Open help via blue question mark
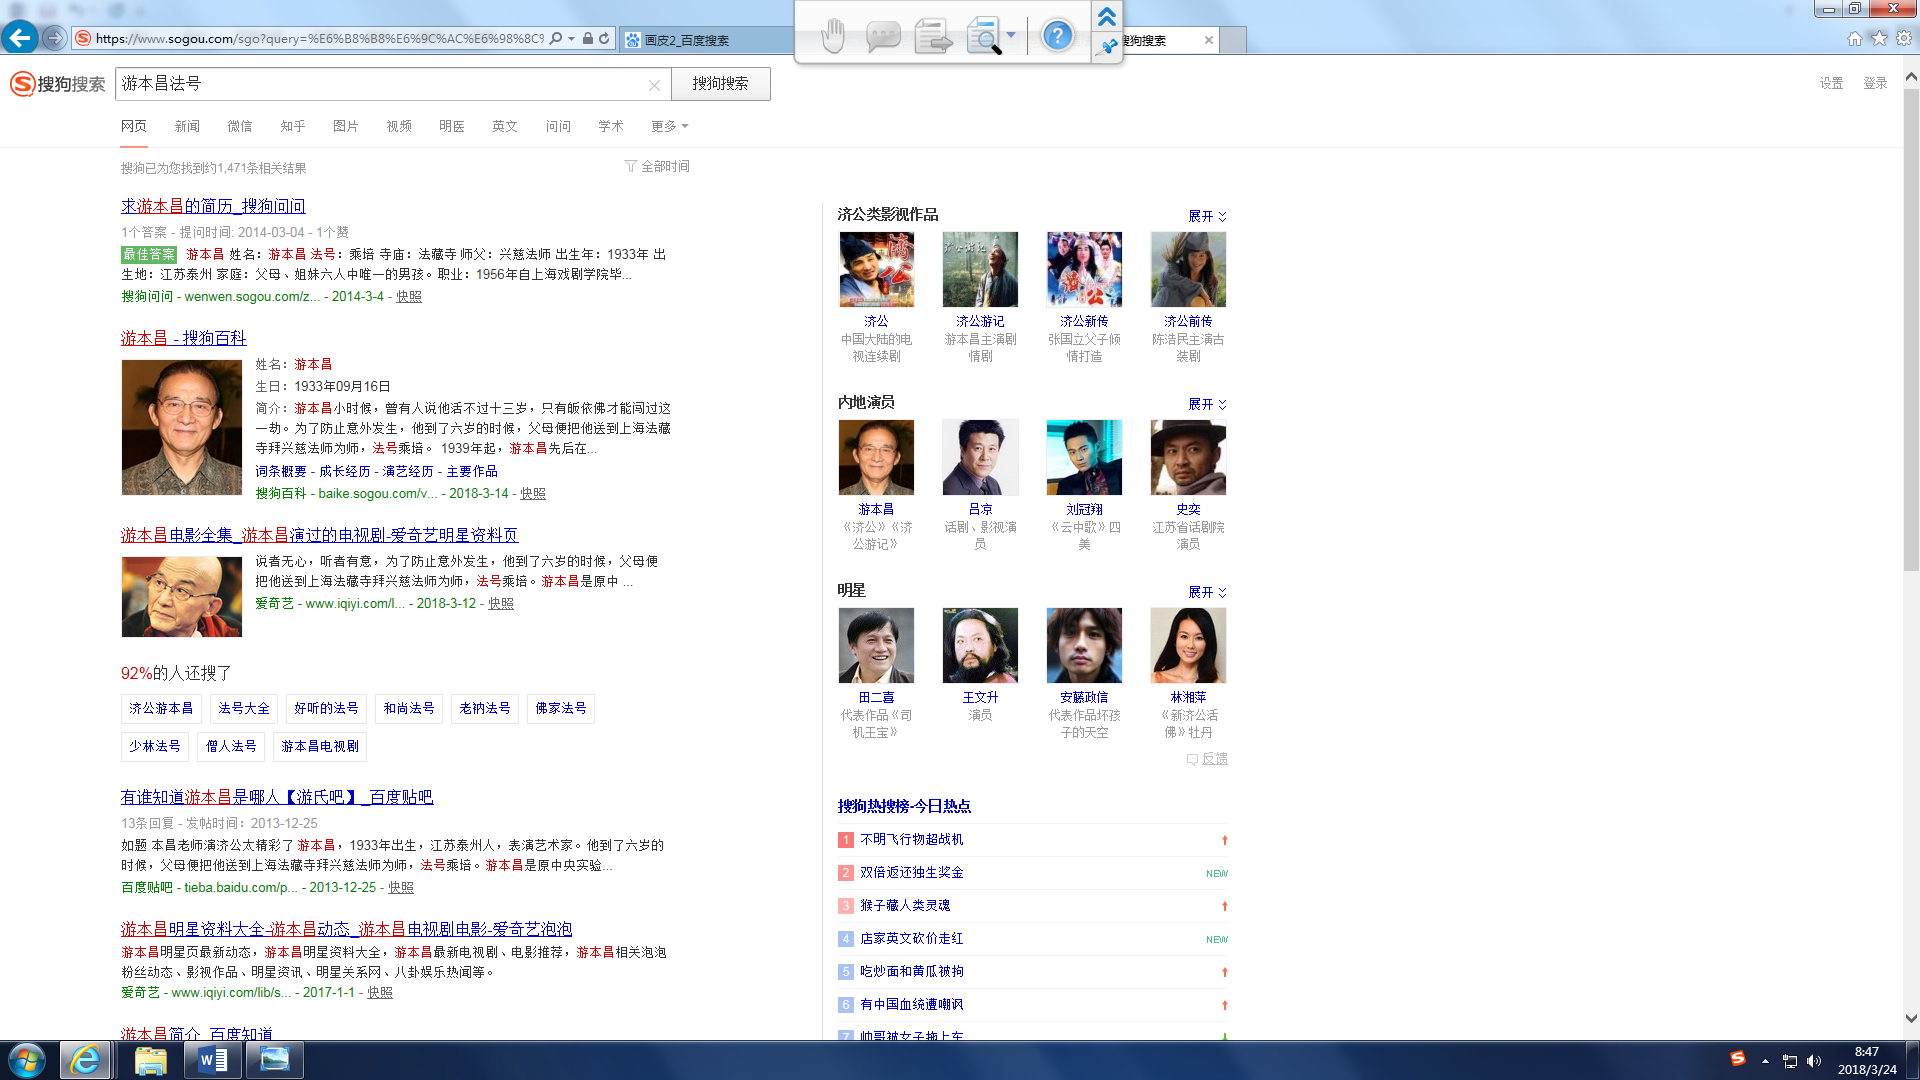Viewport: 1920px width, 1080px height. point(1057,36)
